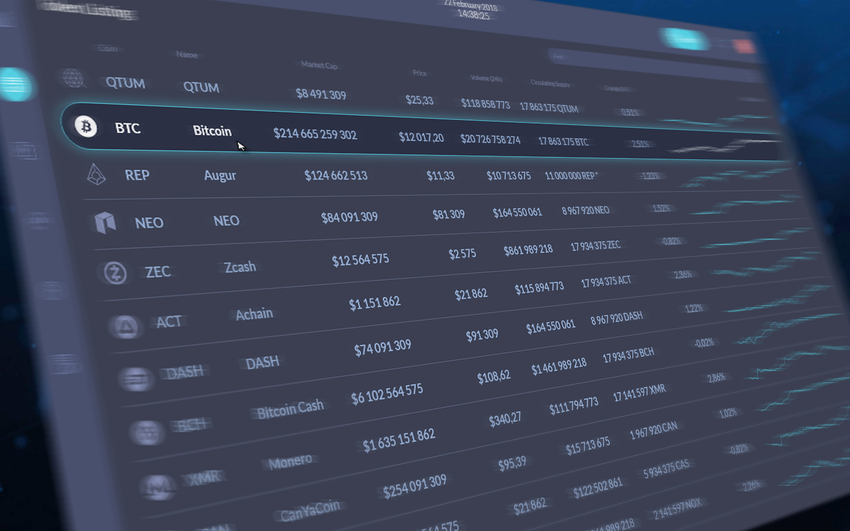Click the QTUM price $25,33
Viewport: 850px width, 531px height.
(419, 100)
